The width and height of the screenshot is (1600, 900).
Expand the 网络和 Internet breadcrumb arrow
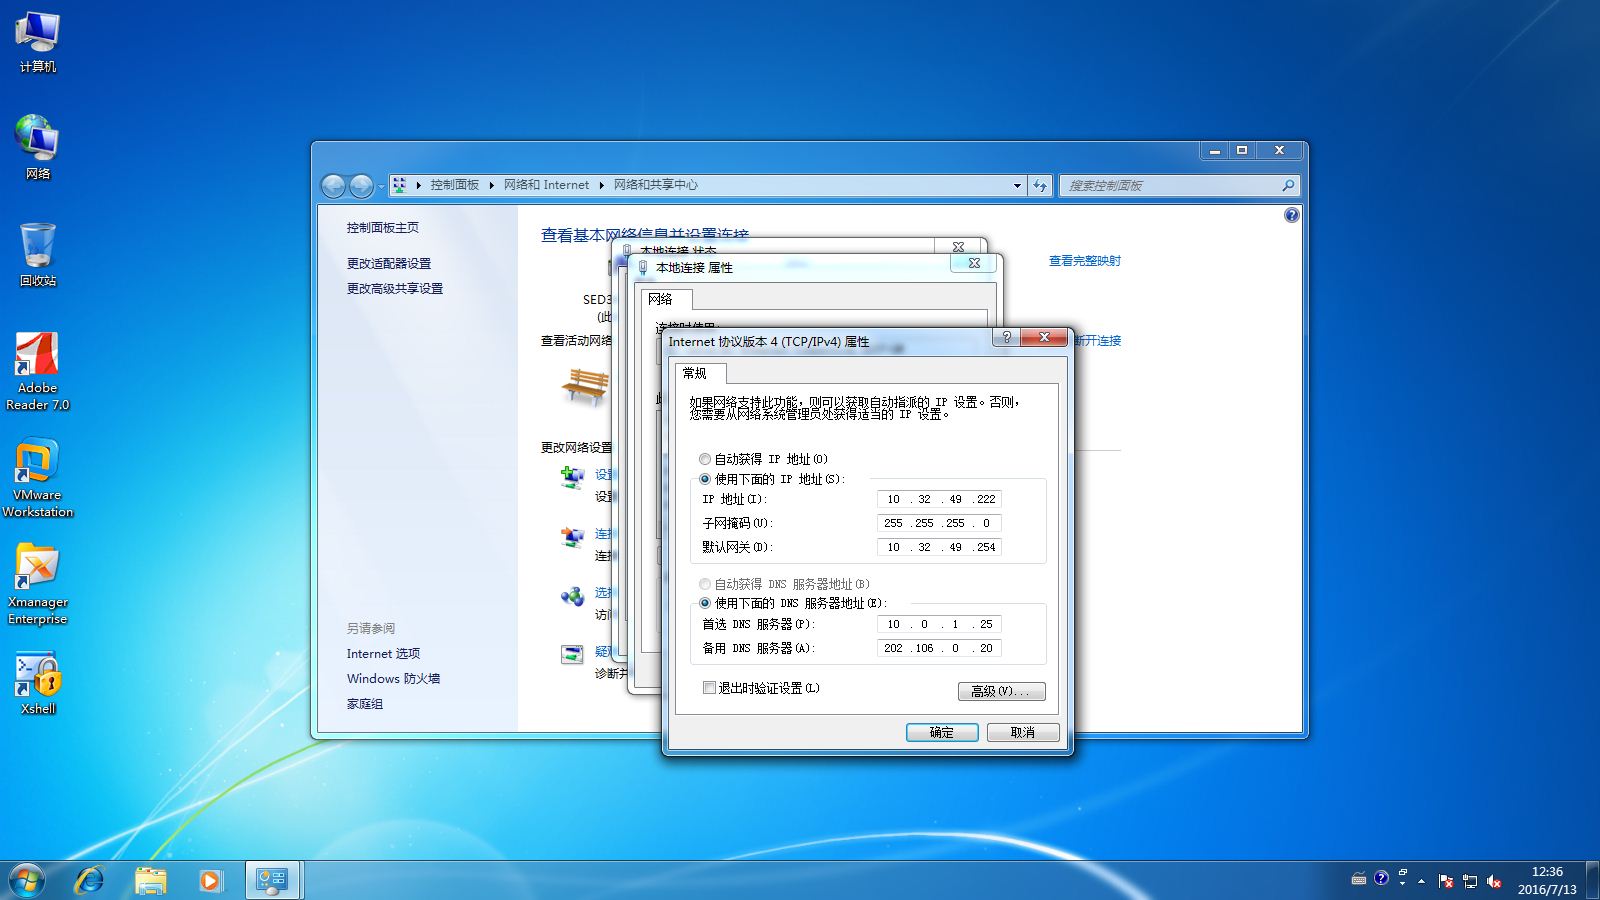click(602, 185)
